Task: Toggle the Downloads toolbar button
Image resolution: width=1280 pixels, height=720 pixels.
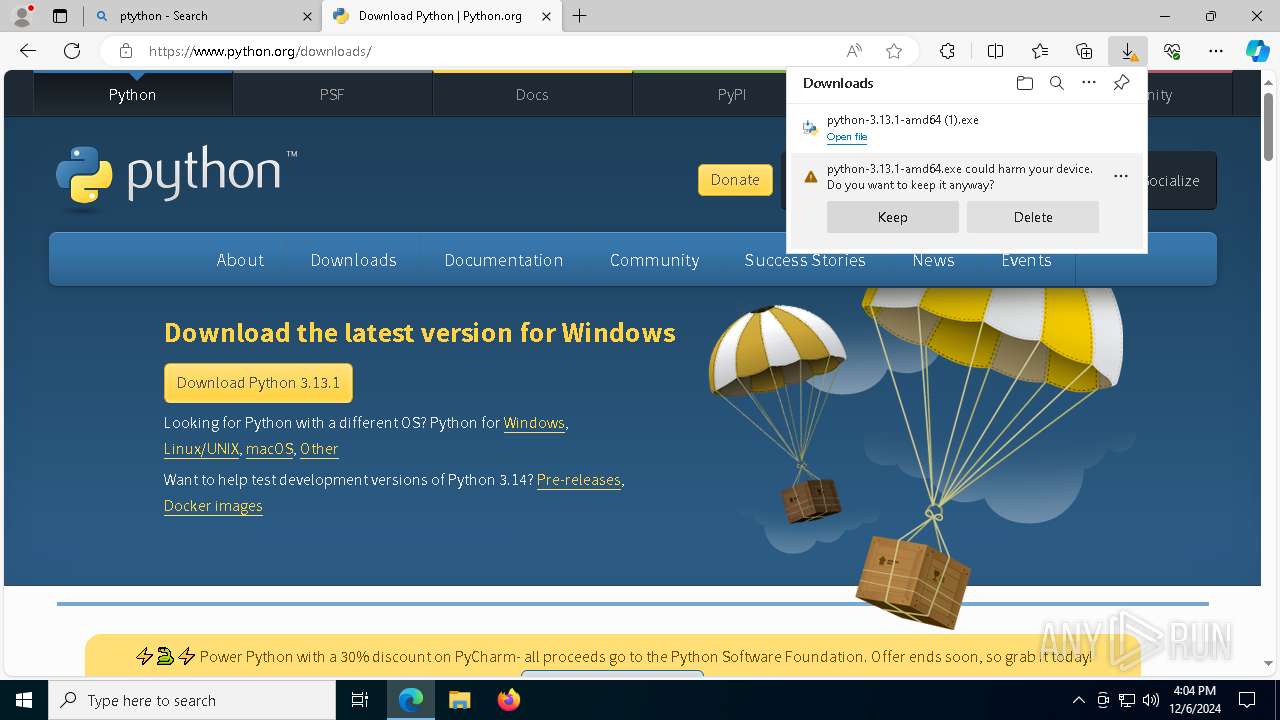Action: click(x=1128, y=51)
